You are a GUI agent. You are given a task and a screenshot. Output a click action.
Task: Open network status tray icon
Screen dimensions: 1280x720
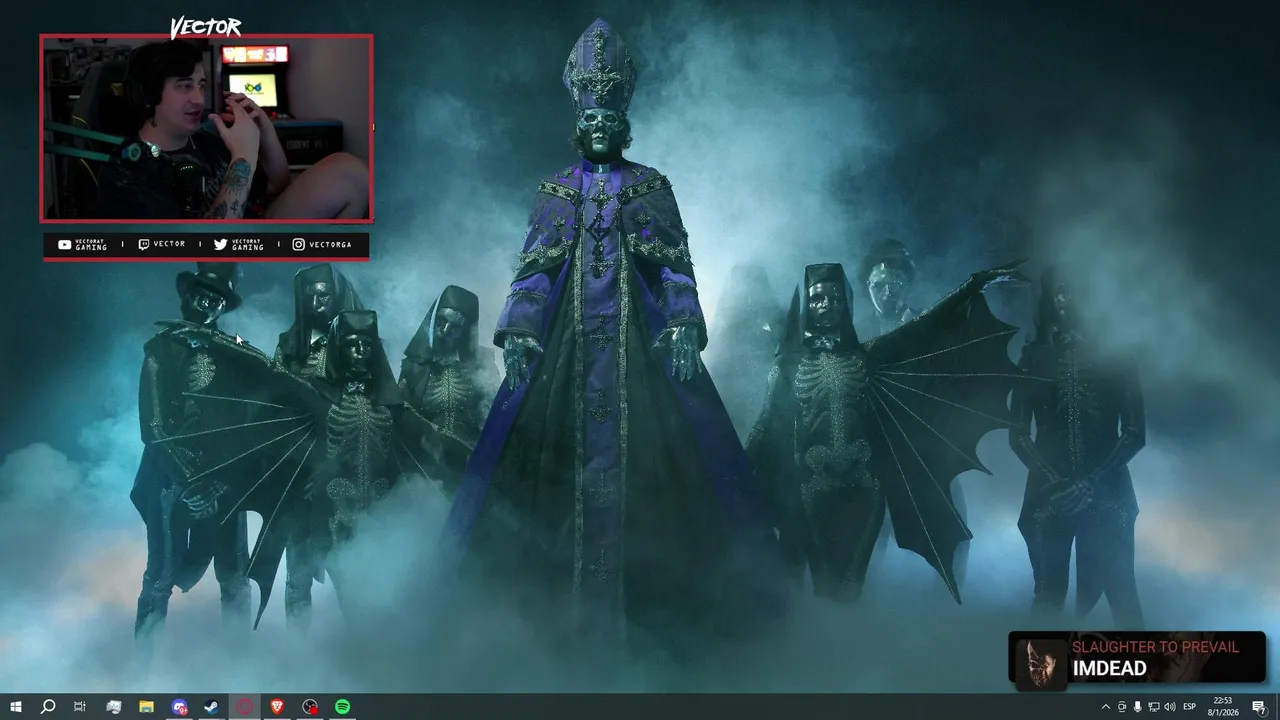(1153, 707)
